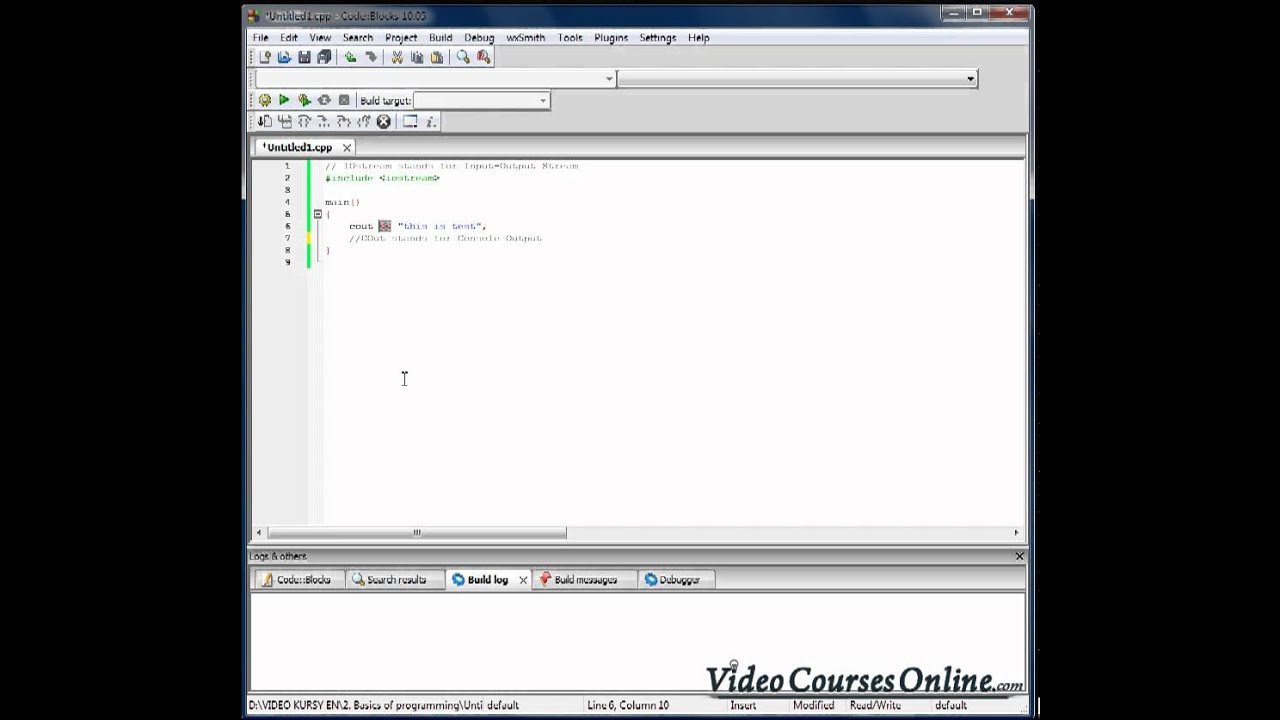Click the Abort build icon
1280x720 pixels.
pyautogui.click(x=344, y=100)
